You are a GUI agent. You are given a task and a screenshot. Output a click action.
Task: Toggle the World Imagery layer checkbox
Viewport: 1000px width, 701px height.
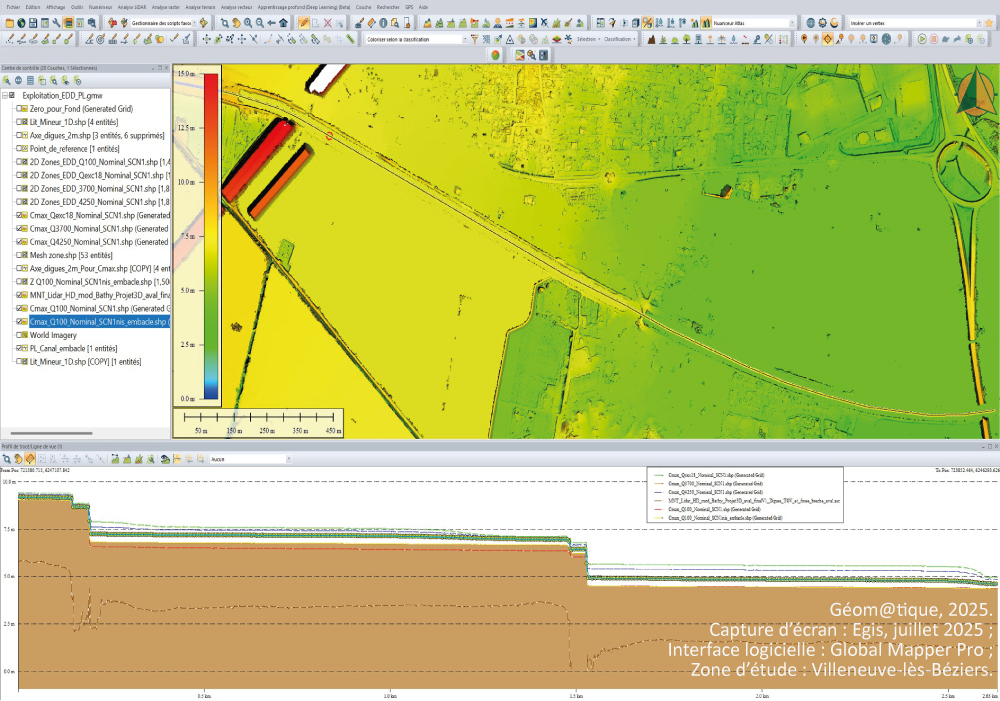click(21, 335)
